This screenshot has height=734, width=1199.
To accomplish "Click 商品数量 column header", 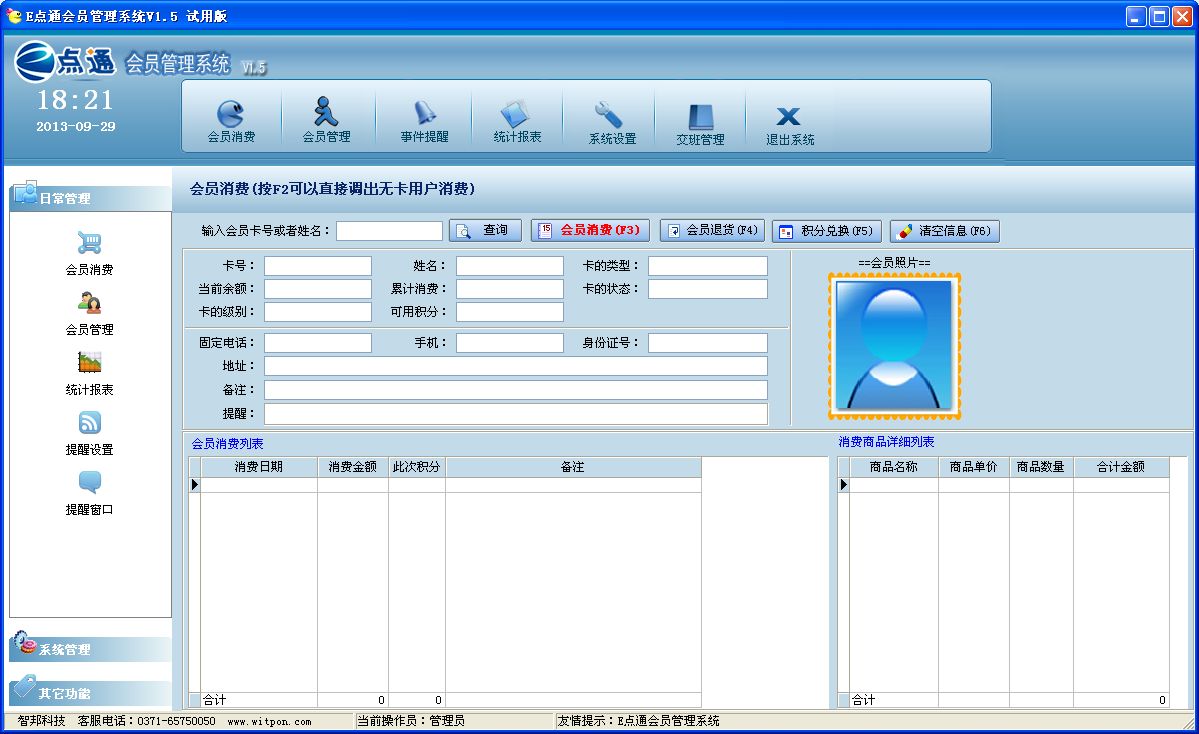I will coord(1041,467).
